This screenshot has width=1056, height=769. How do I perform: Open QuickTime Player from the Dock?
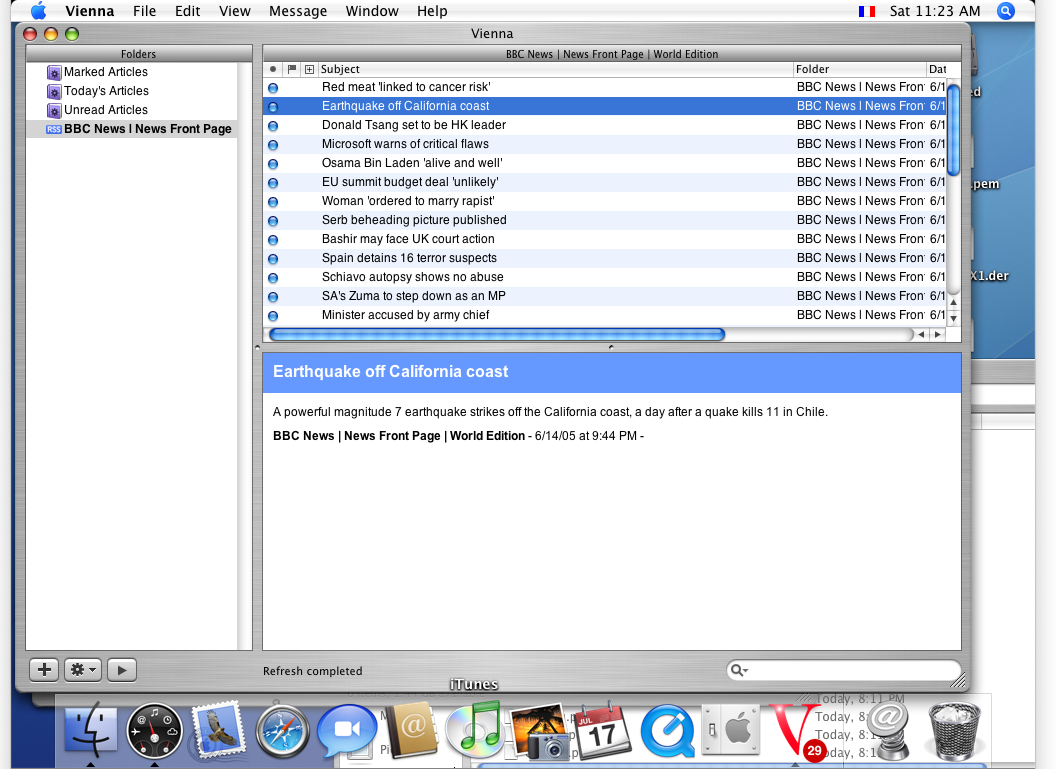[x=667, y=732]
